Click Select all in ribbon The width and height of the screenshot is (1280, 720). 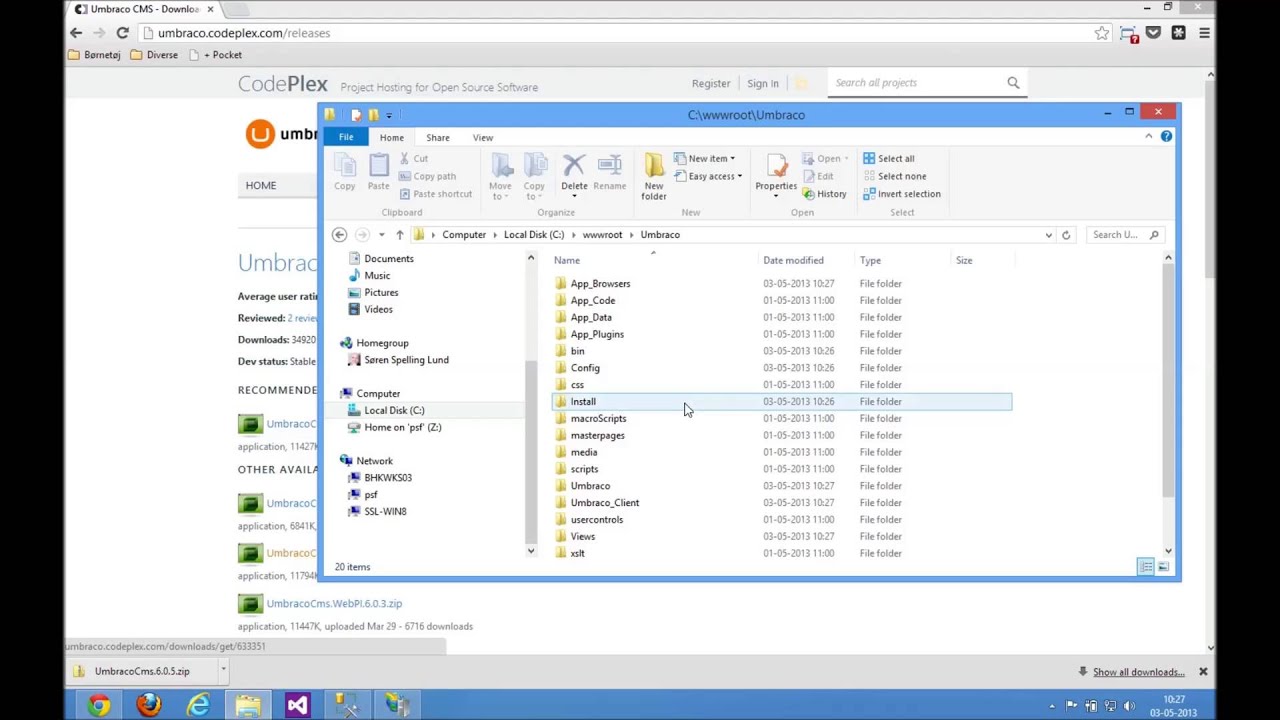[888, 158]
